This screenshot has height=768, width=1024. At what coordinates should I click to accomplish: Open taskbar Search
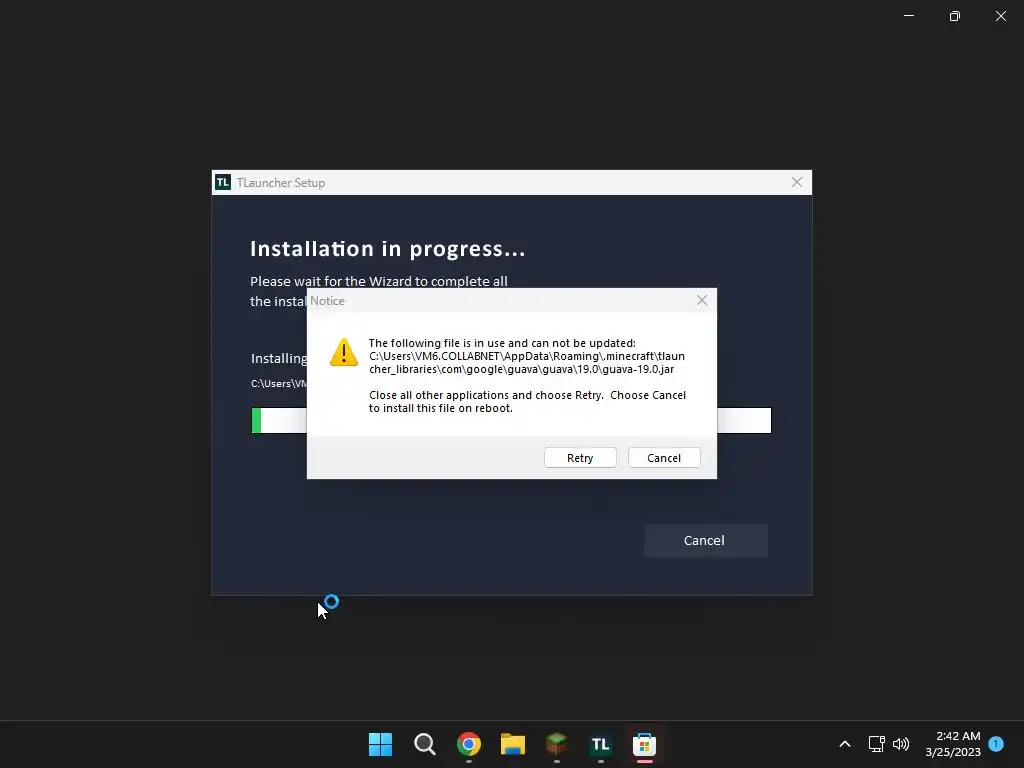[424, 744]
